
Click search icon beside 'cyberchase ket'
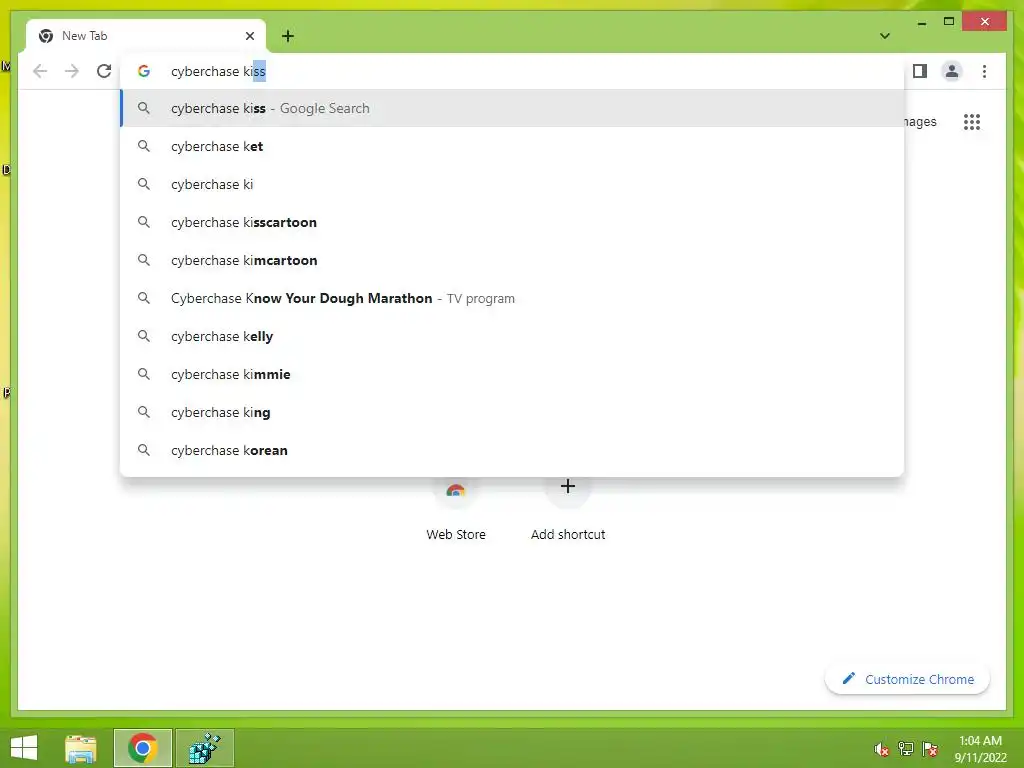pyautogui.click(x=144, y=146)
